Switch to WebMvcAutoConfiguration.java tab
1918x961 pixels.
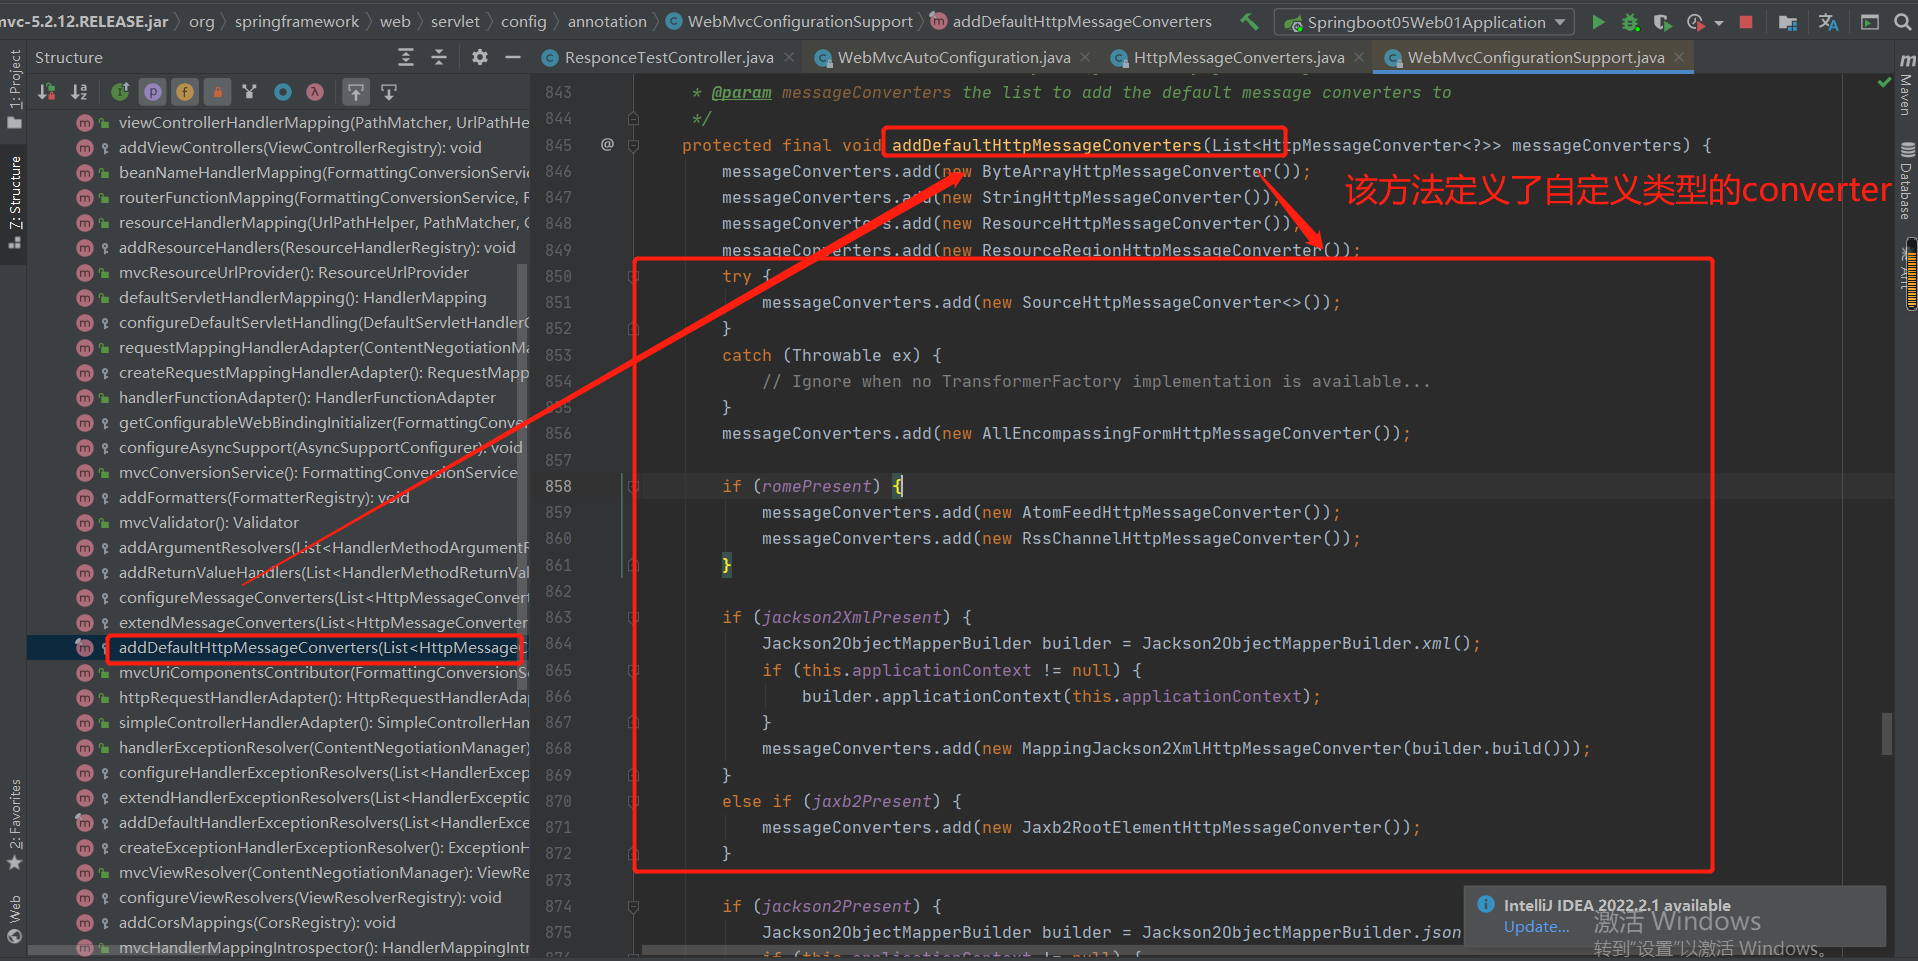(953, 58)
